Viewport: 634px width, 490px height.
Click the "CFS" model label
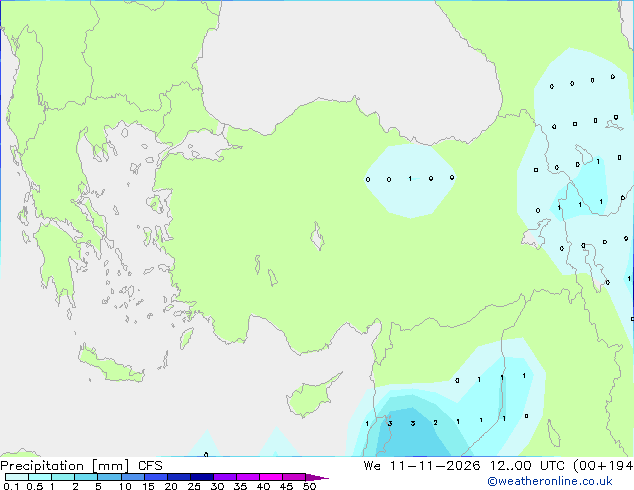[150, 466]
